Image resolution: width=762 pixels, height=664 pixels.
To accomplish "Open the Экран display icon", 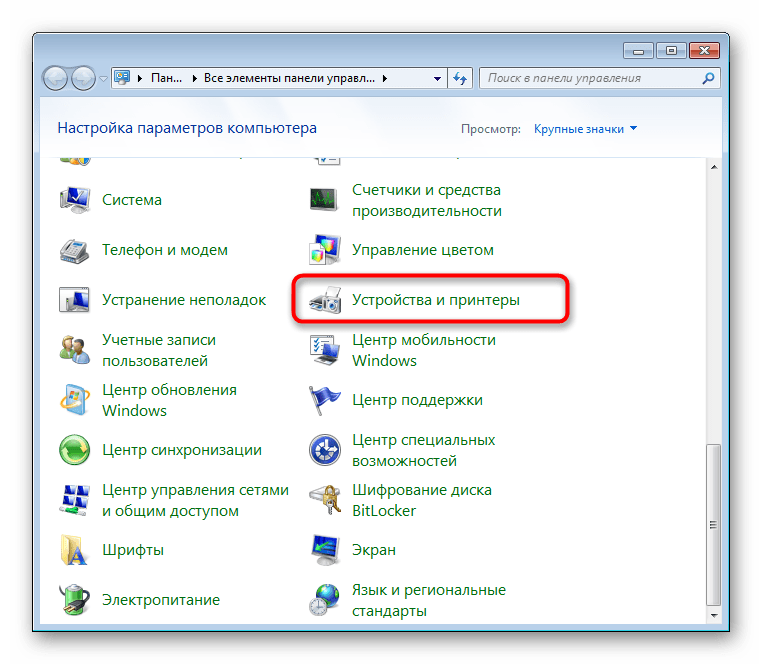I will click(x=324, y=550).
